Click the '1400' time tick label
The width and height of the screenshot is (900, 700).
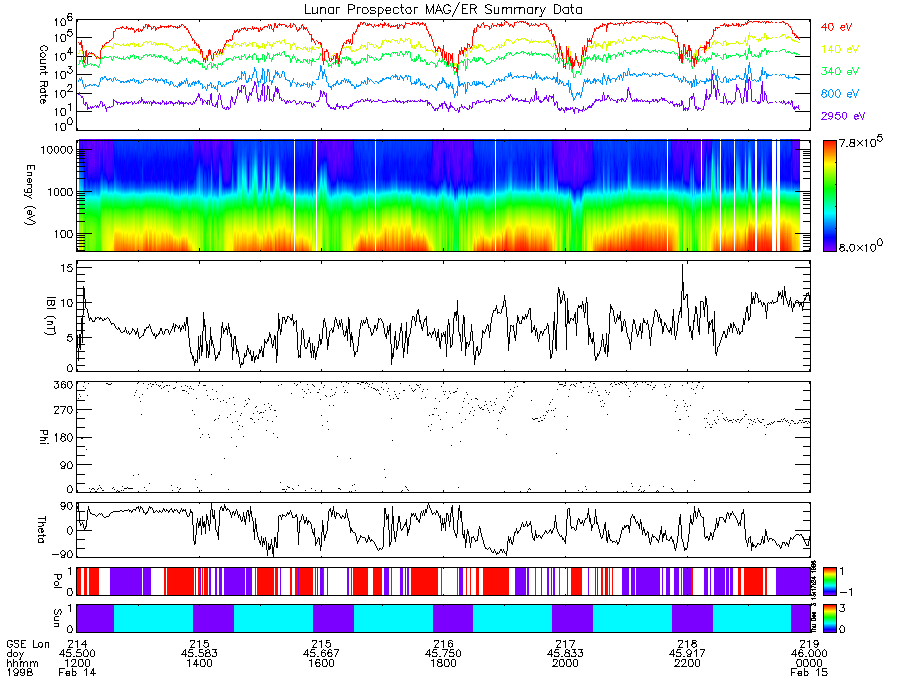[x=199, y=663]
